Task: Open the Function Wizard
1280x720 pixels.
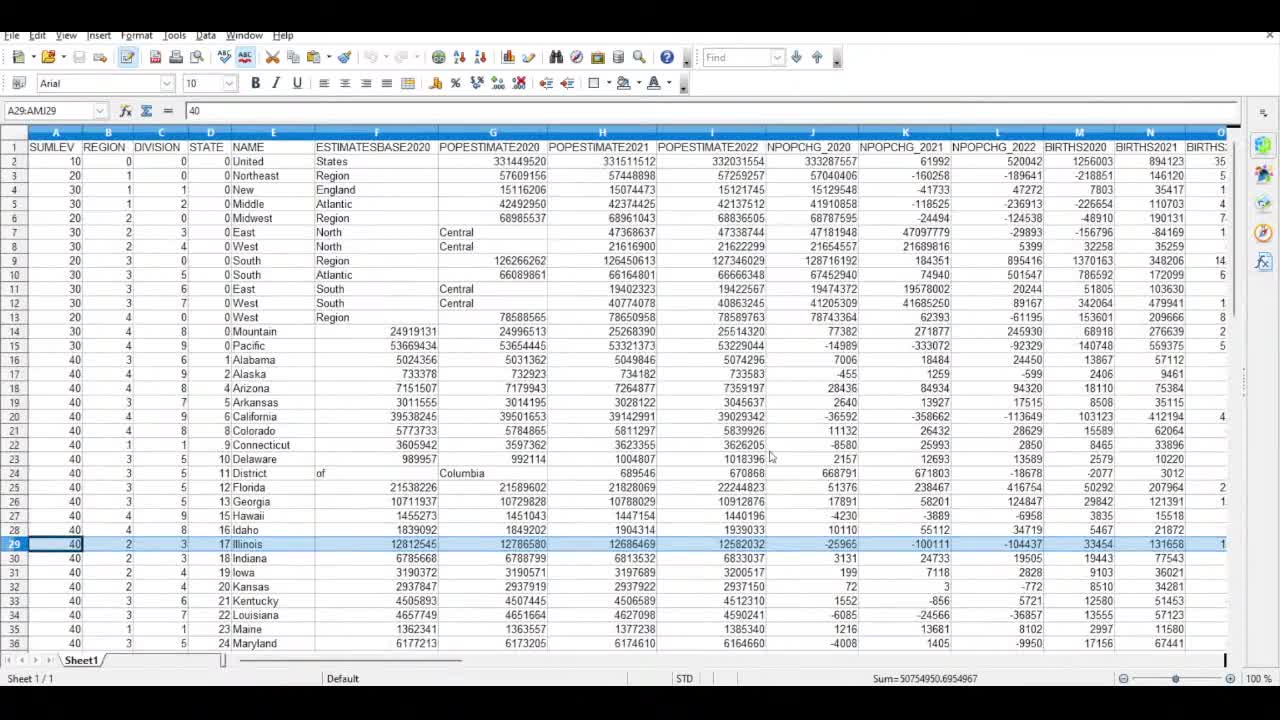Action: pos(126,111)
